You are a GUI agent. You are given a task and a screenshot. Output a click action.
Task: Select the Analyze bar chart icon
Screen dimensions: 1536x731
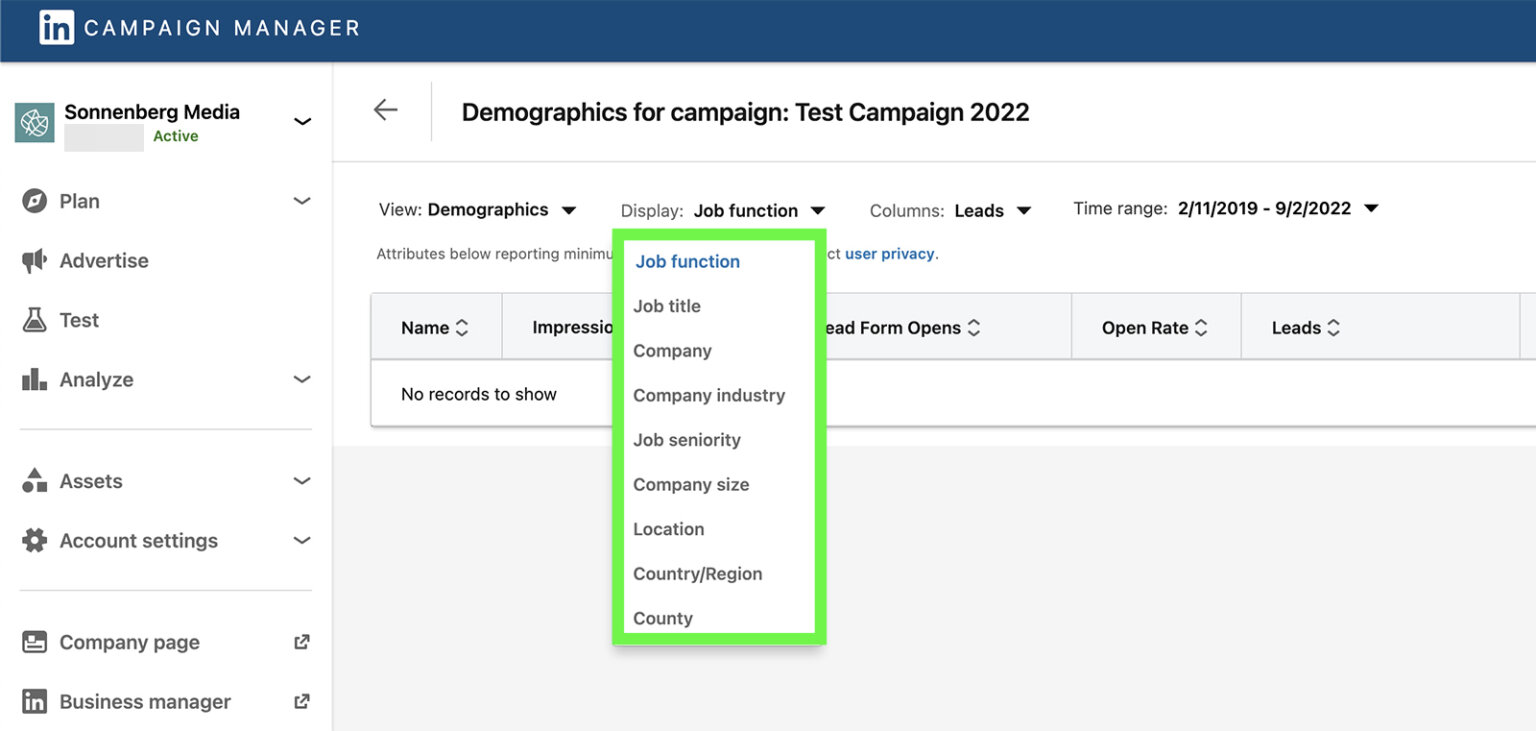pyautogui.click(x=34, y=380)
